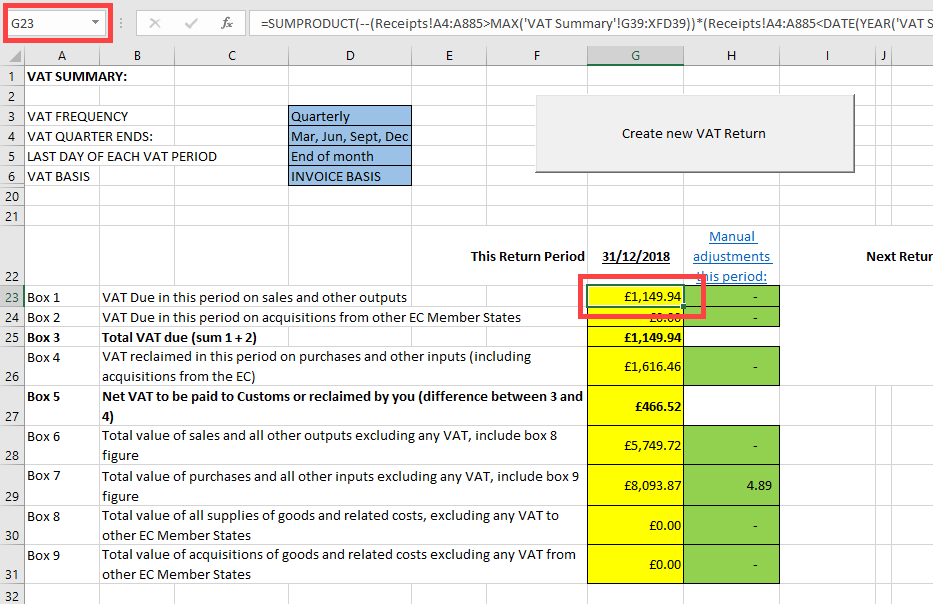The height and width of the screenshot is (604, 933).
Task: Select the green adjustment cell showing 4.89
Action: click(x=731, y=485)
